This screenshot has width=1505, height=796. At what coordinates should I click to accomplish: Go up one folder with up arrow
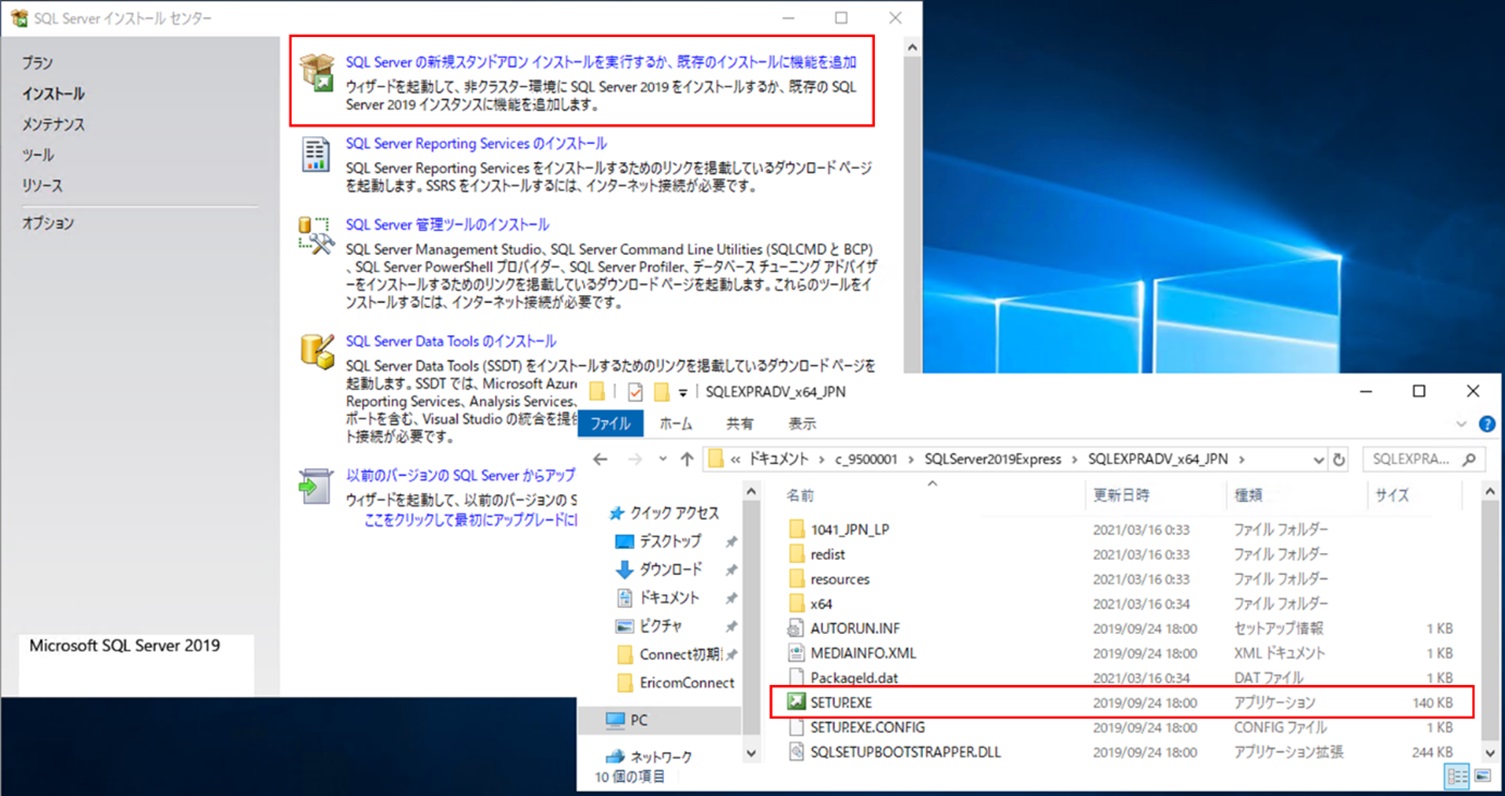point(686,460)
